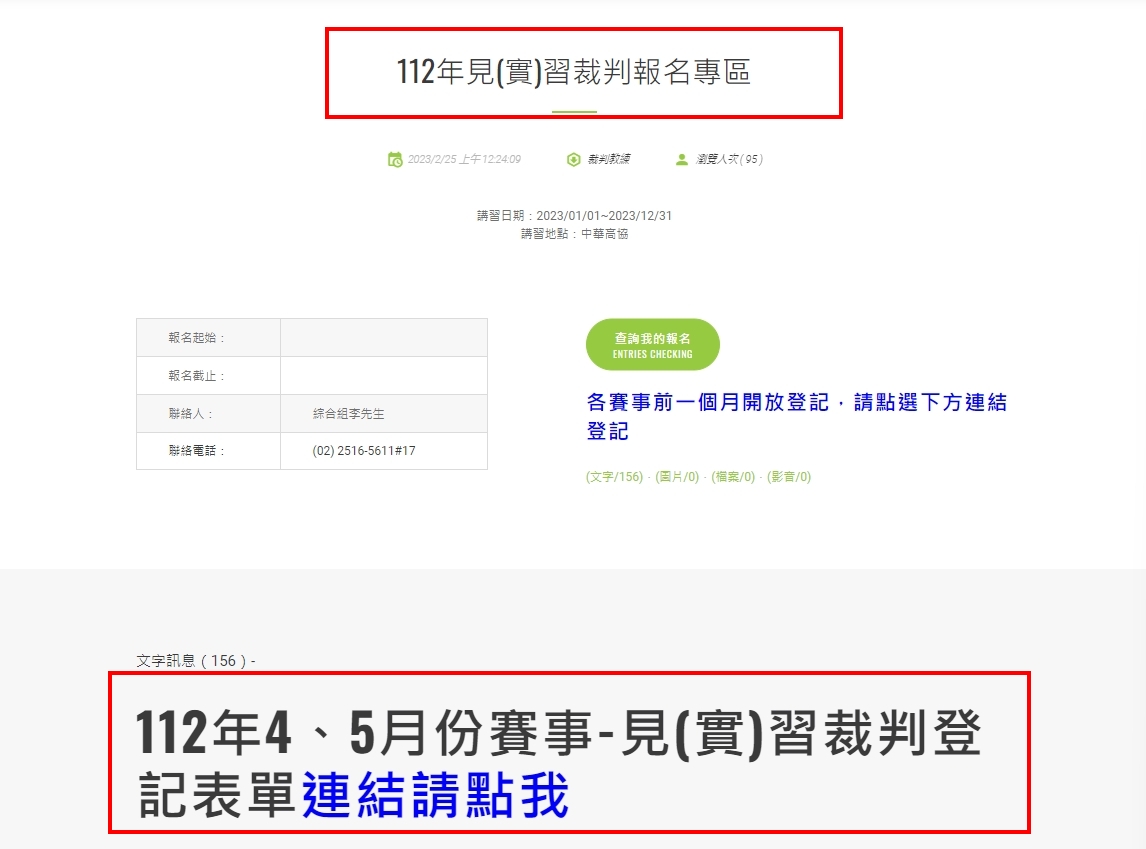Click the blue 各賽事前一個月開放登記 notice text
The image size is (1146, 849).
point(797,416)
